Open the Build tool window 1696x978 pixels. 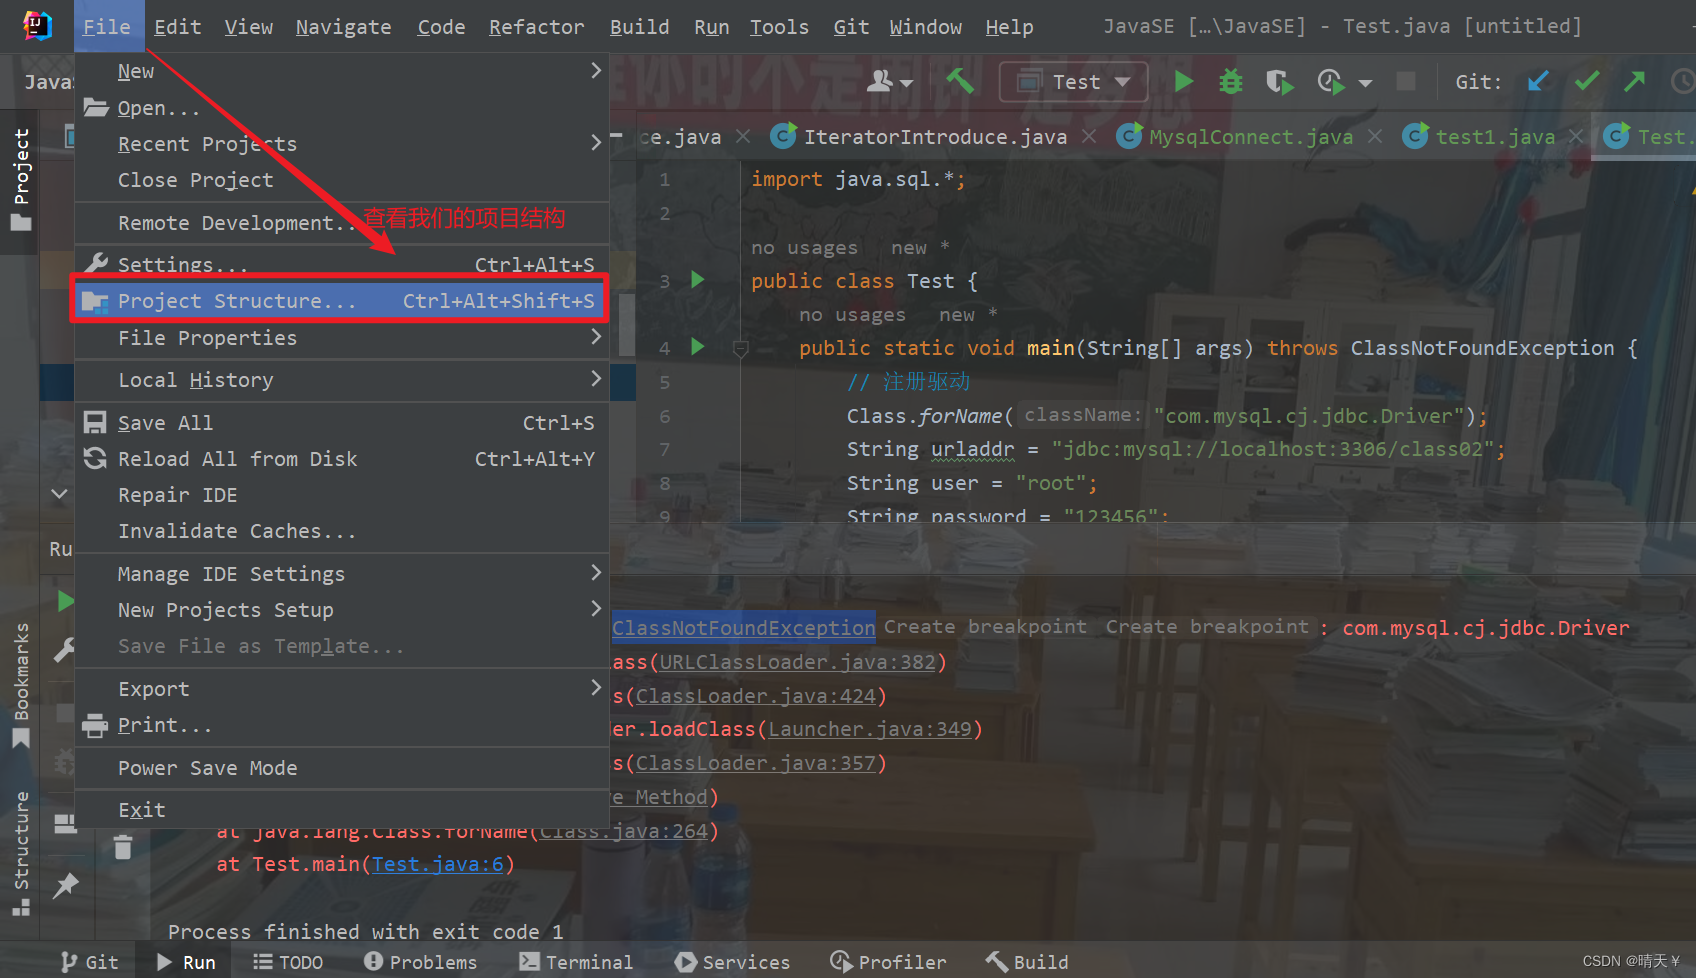[1027, 961]
